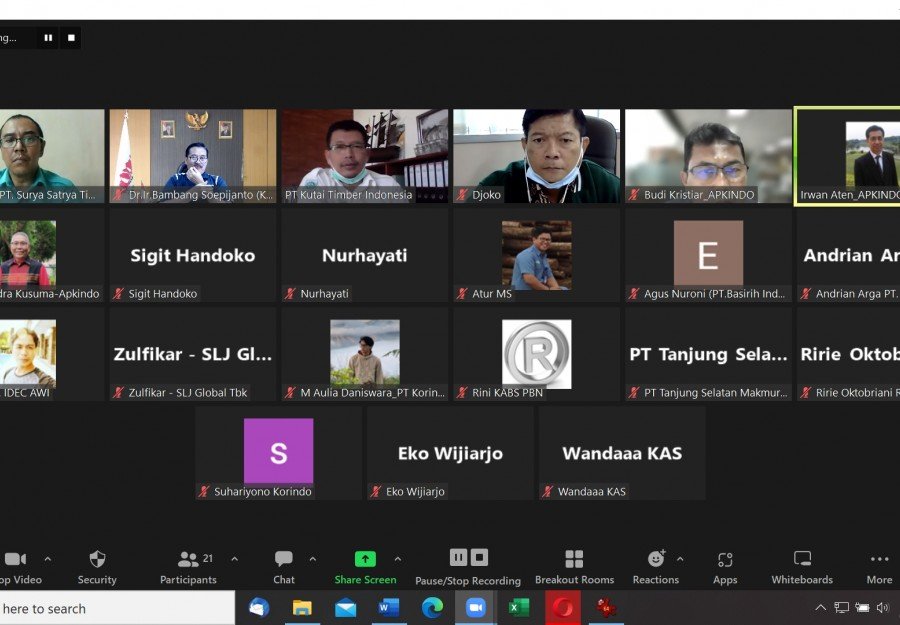The image size is (900, 625).
Task: Expand the video options arrow
Action: coord(47,559)
